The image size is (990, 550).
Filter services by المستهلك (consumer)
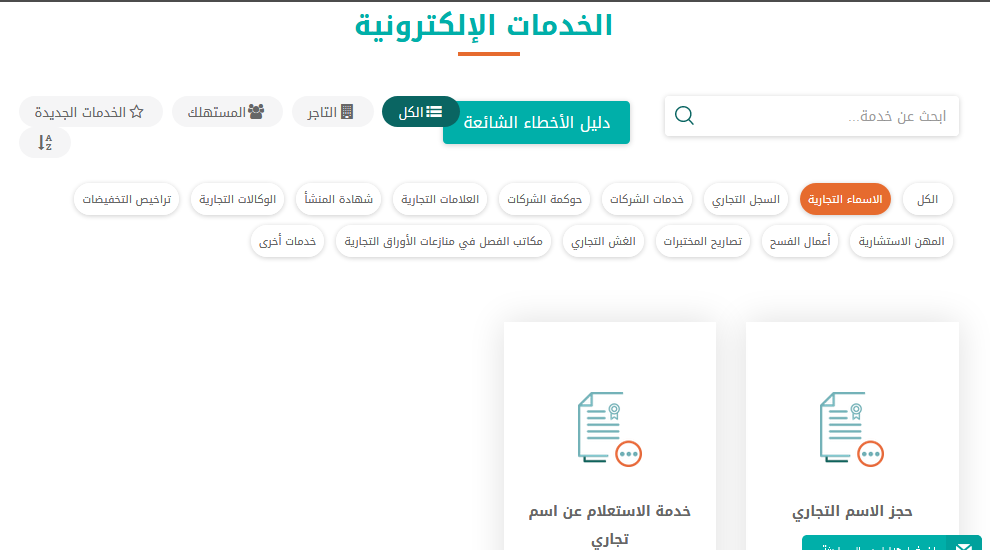(227, 112)
